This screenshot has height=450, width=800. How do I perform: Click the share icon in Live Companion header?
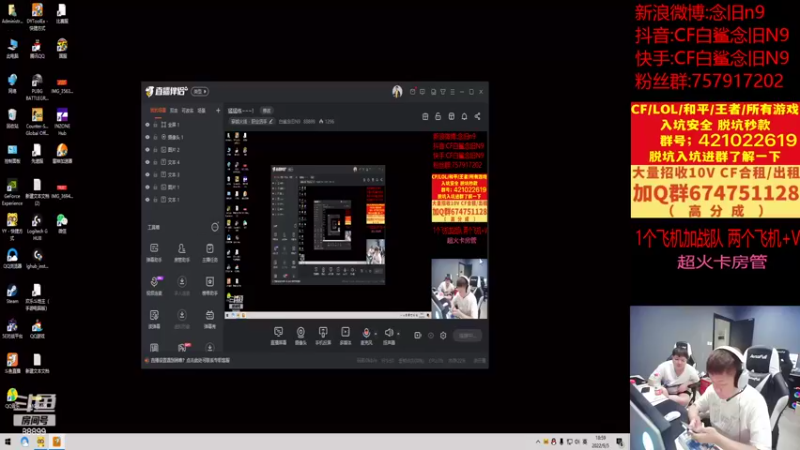478,116
